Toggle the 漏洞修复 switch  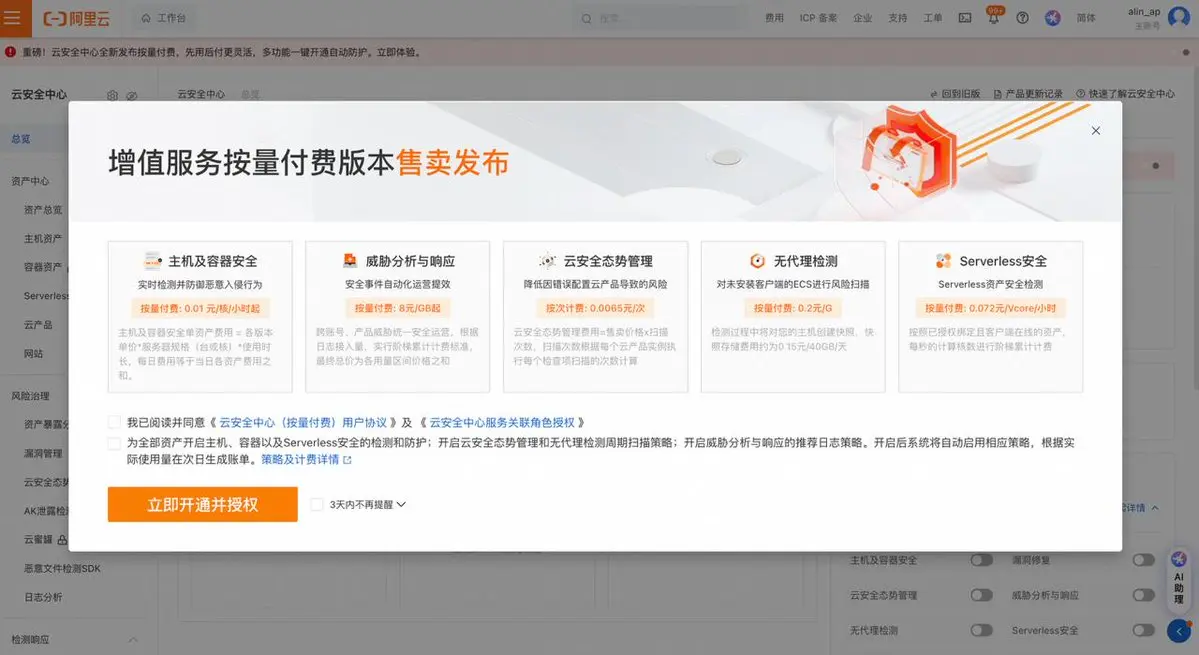[1143, 560]
